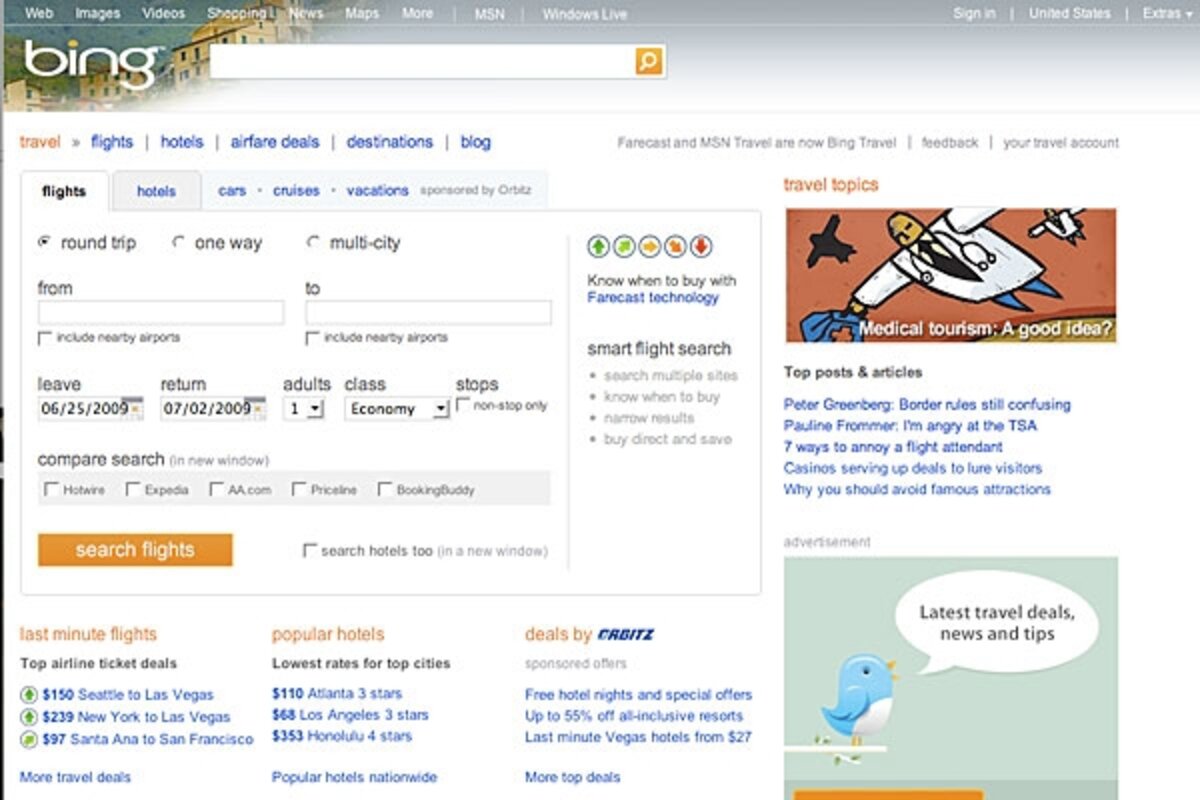Select the one way radio button
1200x800 pixels.
(x=179, y=243)
